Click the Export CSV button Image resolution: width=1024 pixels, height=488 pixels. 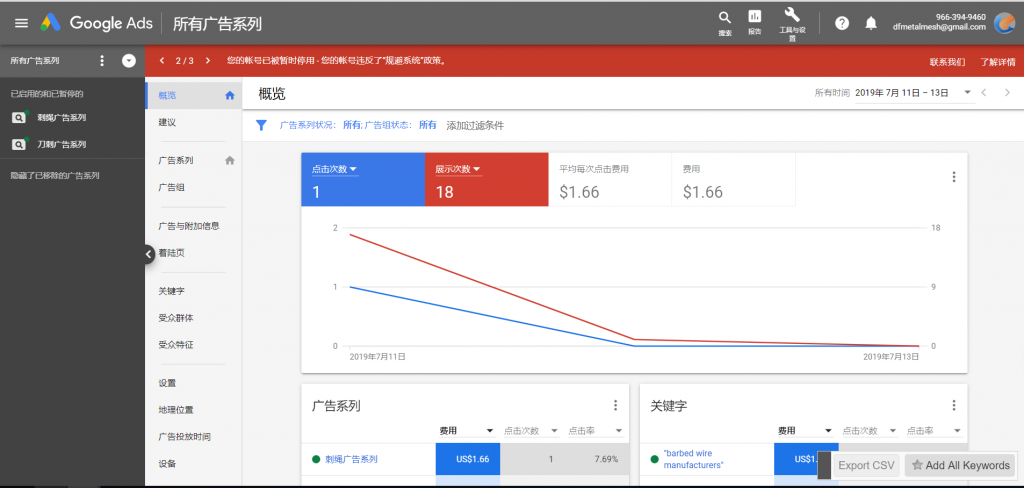[x=865, y=465]
